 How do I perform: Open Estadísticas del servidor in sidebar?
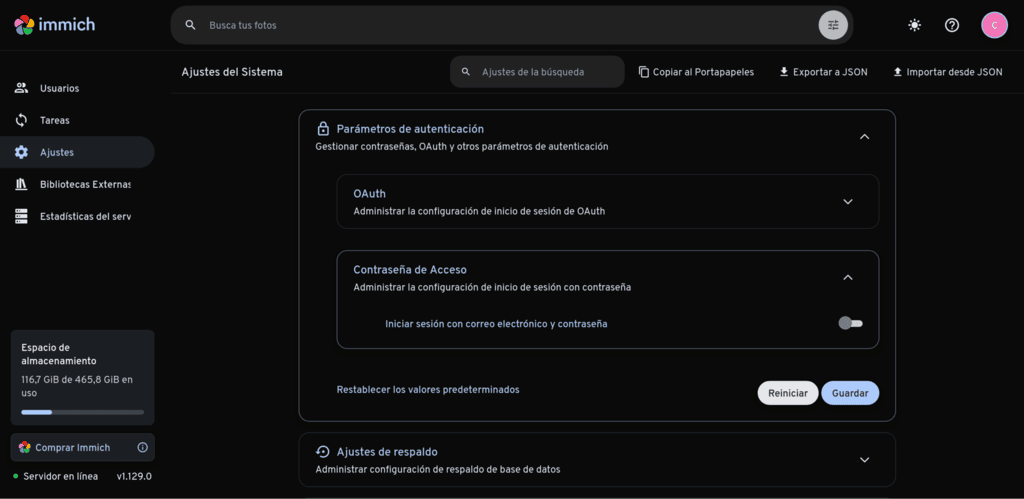click(x=77, y=216)
